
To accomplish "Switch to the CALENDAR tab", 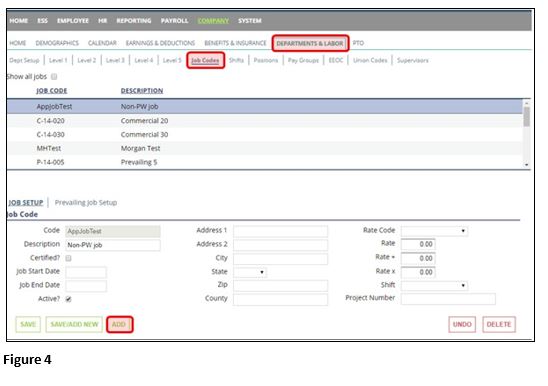I will [x=102, y=43].
